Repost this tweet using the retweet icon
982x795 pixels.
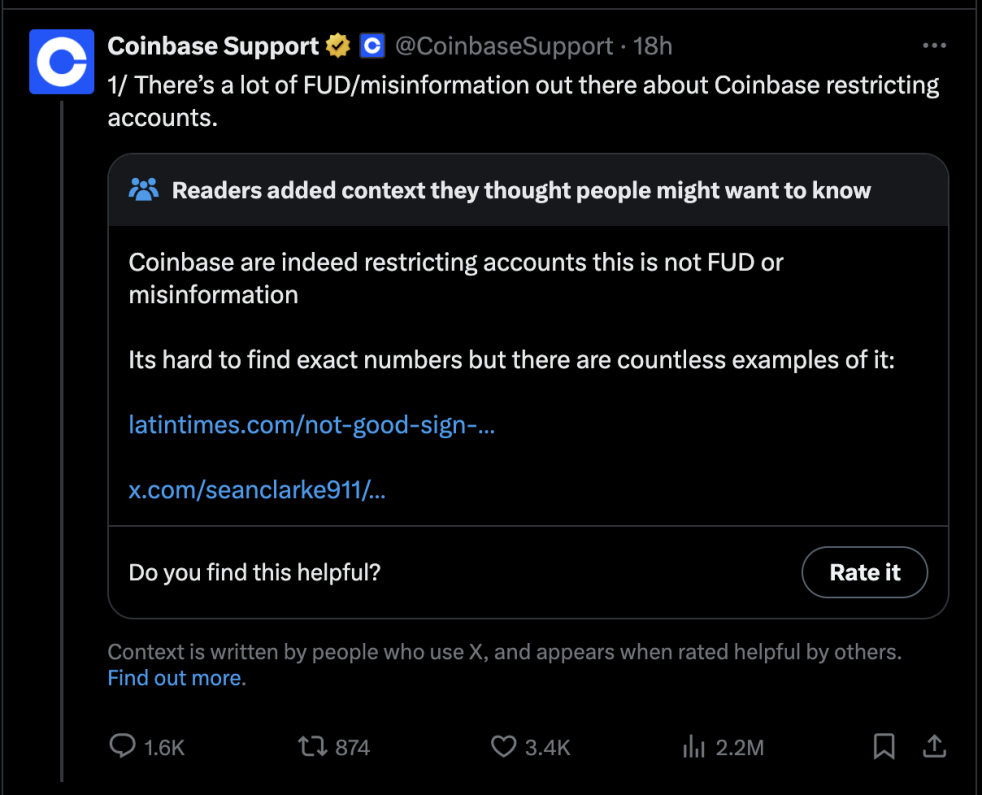pyautogui.click(x=312, y=746)
